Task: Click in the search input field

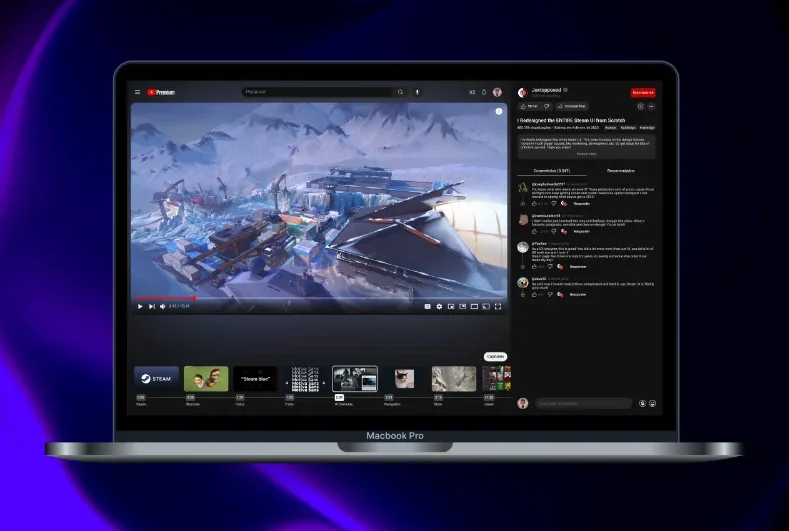Action: click(319, 92)
